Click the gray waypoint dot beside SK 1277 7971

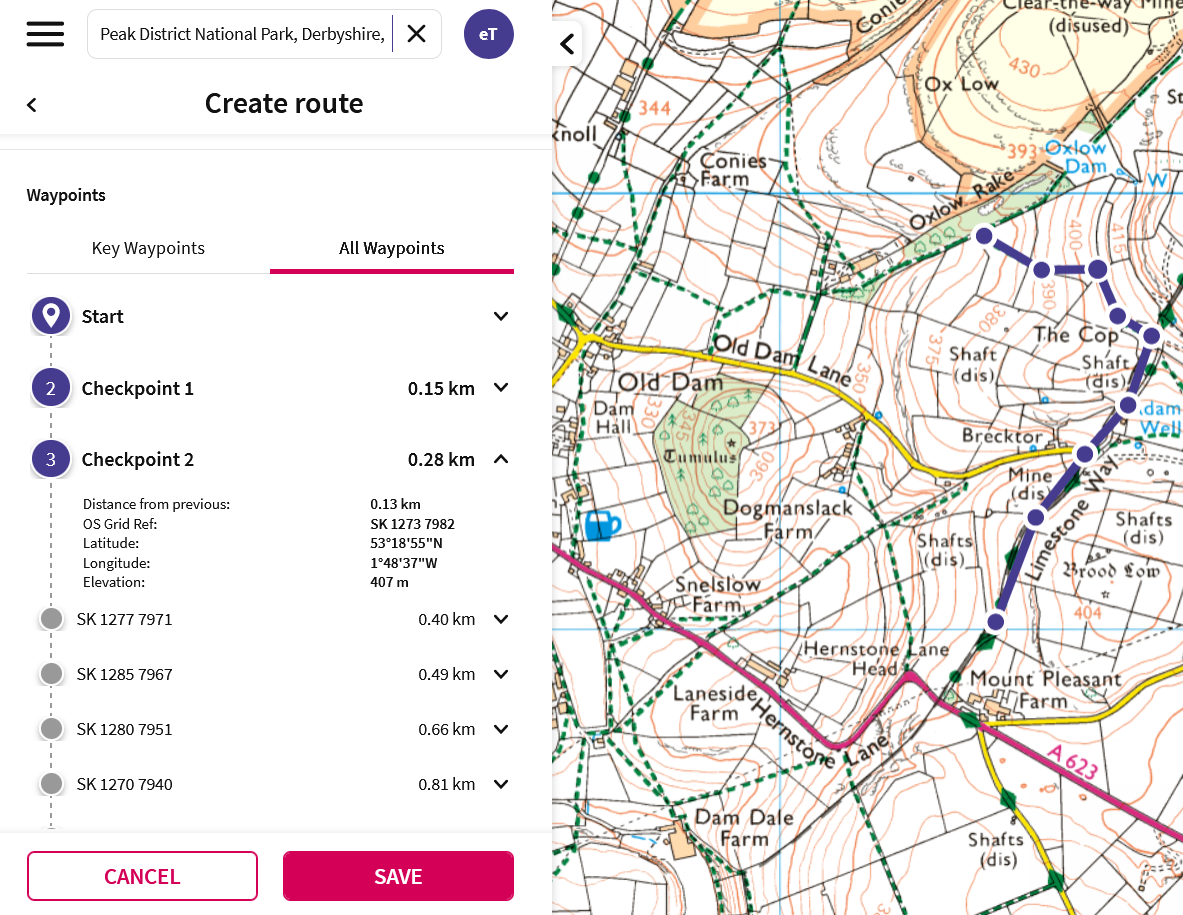(51, 618)
